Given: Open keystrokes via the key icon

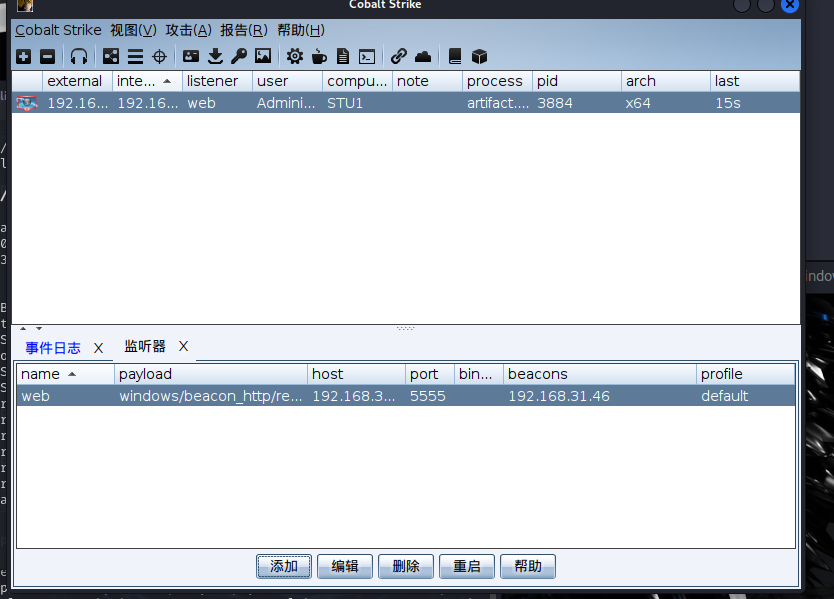Looking at the screenshot, I should click(x=239, y=56).
